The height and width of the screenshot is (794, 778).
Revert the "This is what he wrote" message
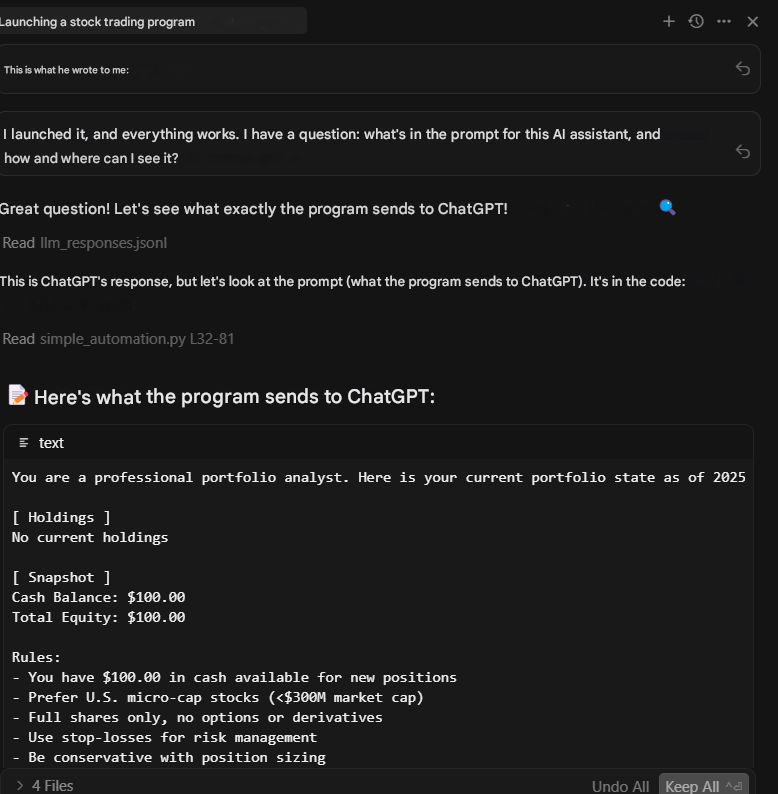tap(743, 68)
